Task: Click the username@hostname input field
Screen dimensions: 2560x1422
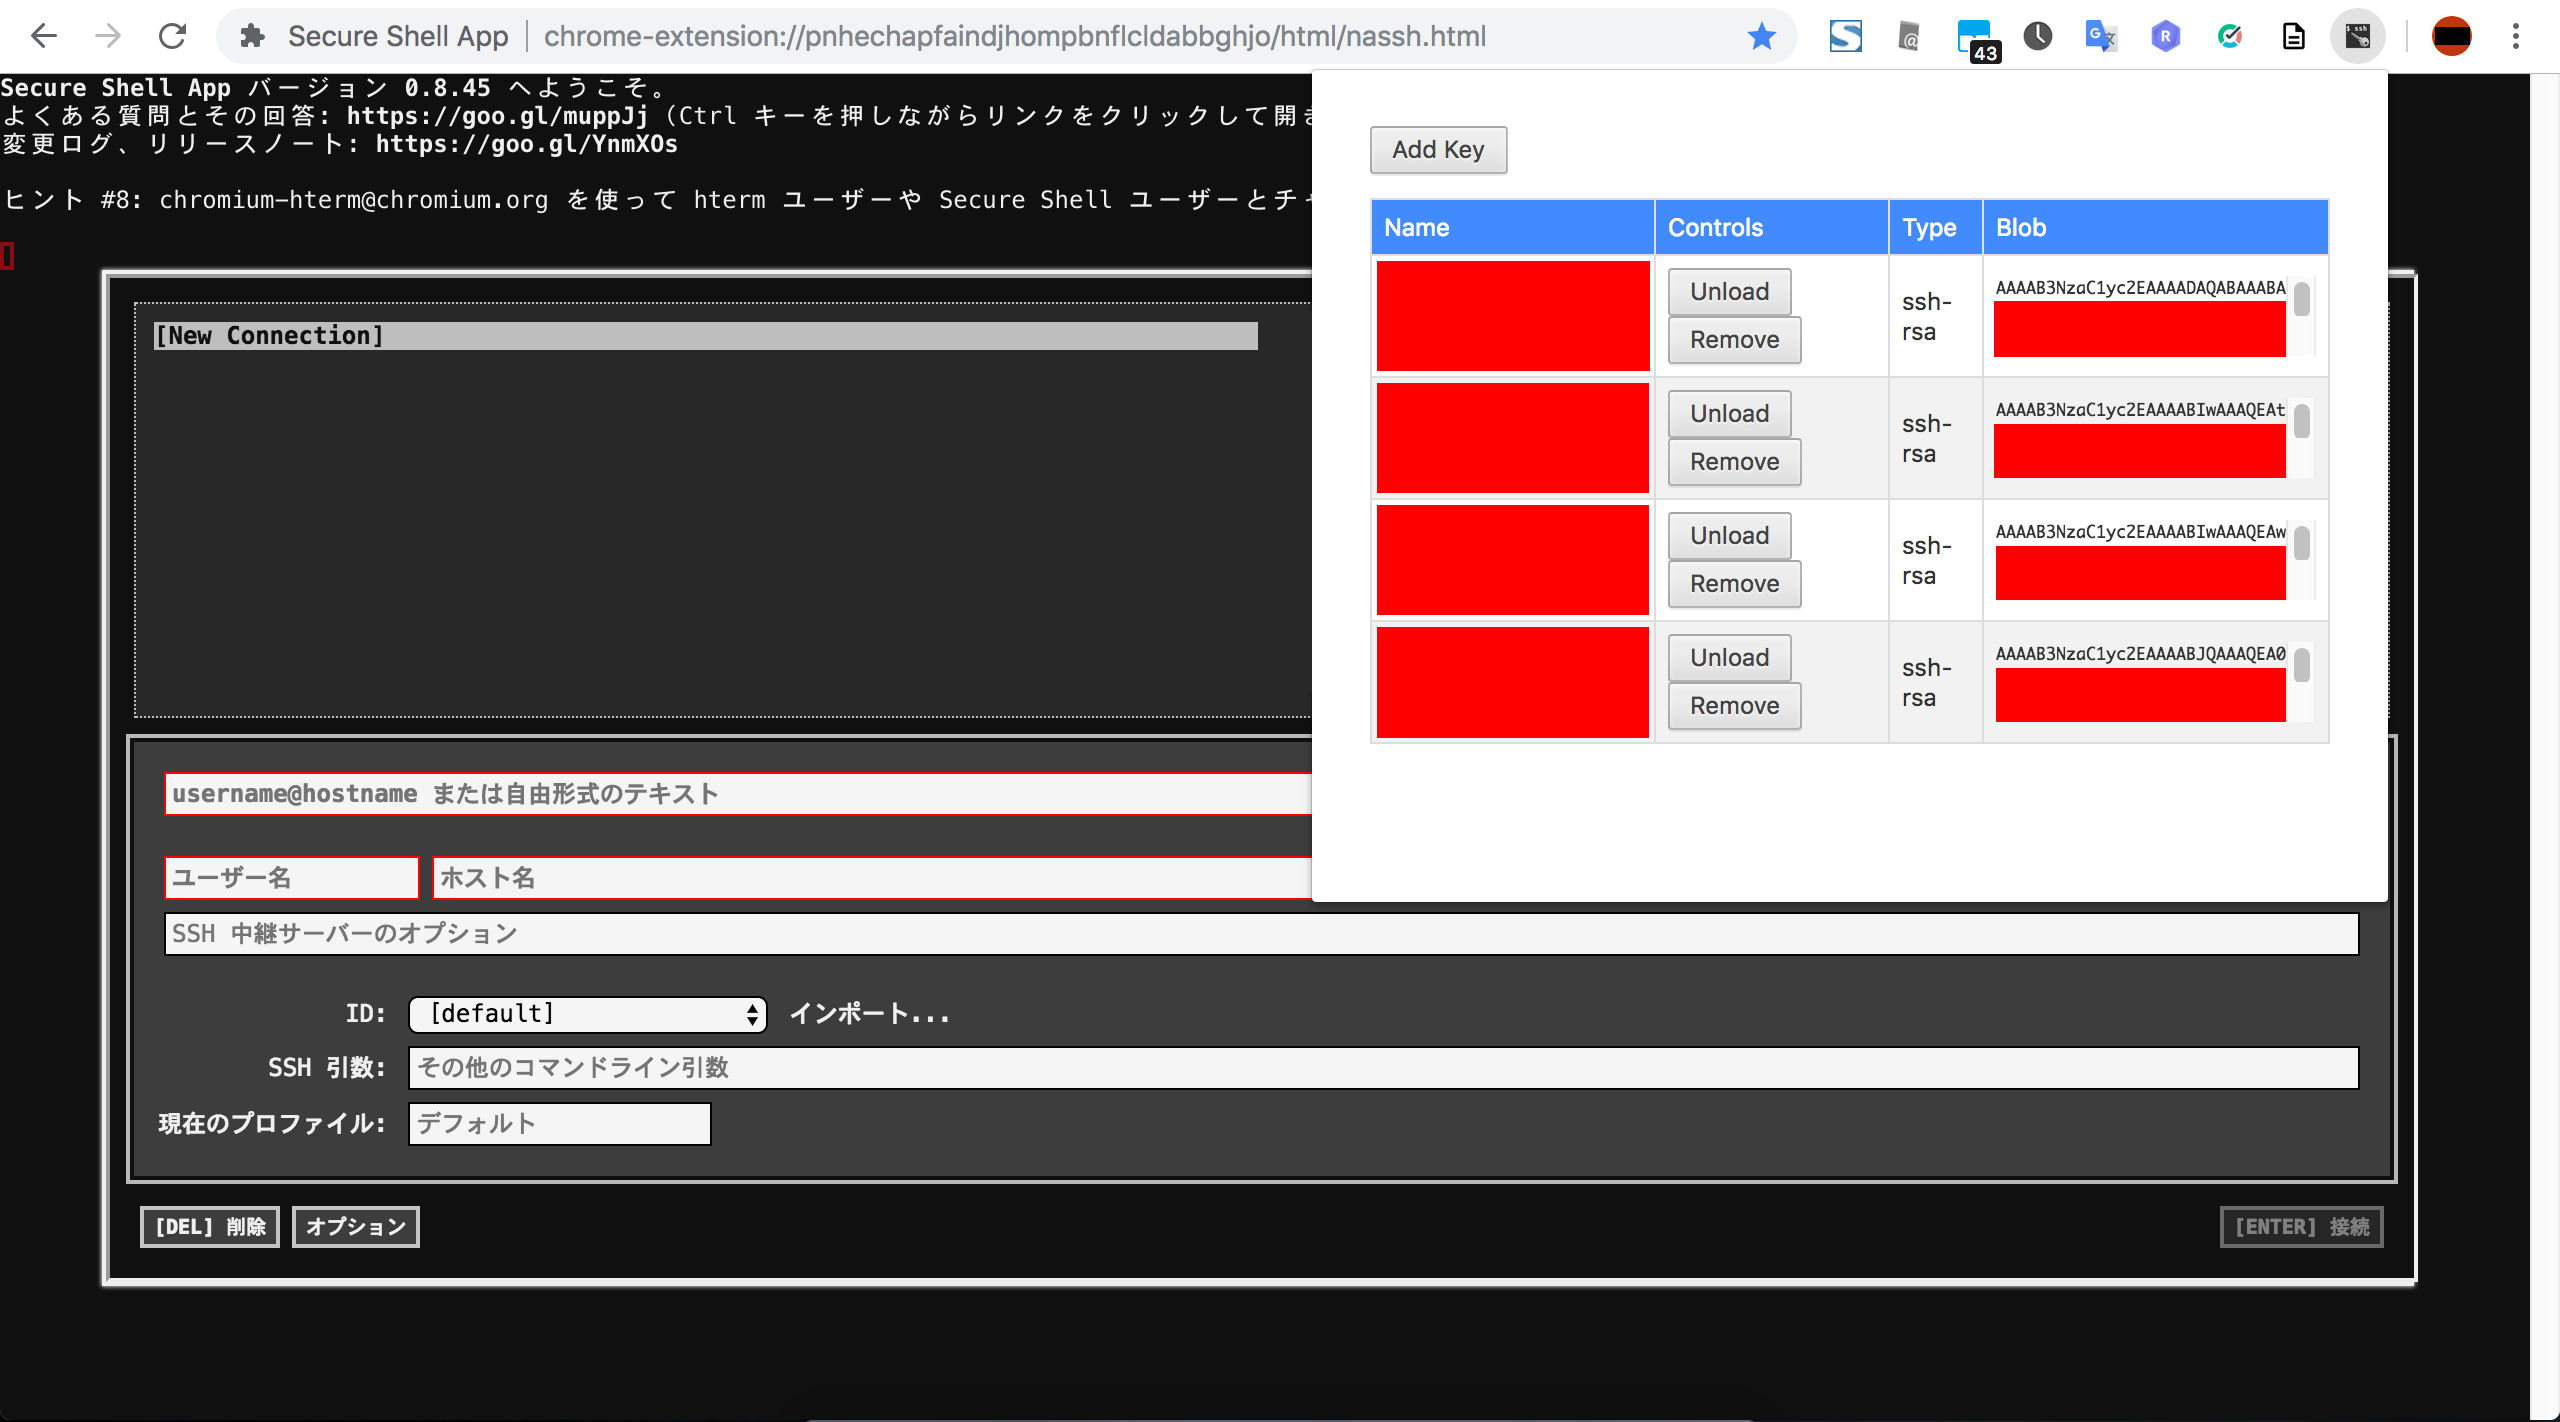Action: (700, 794)
